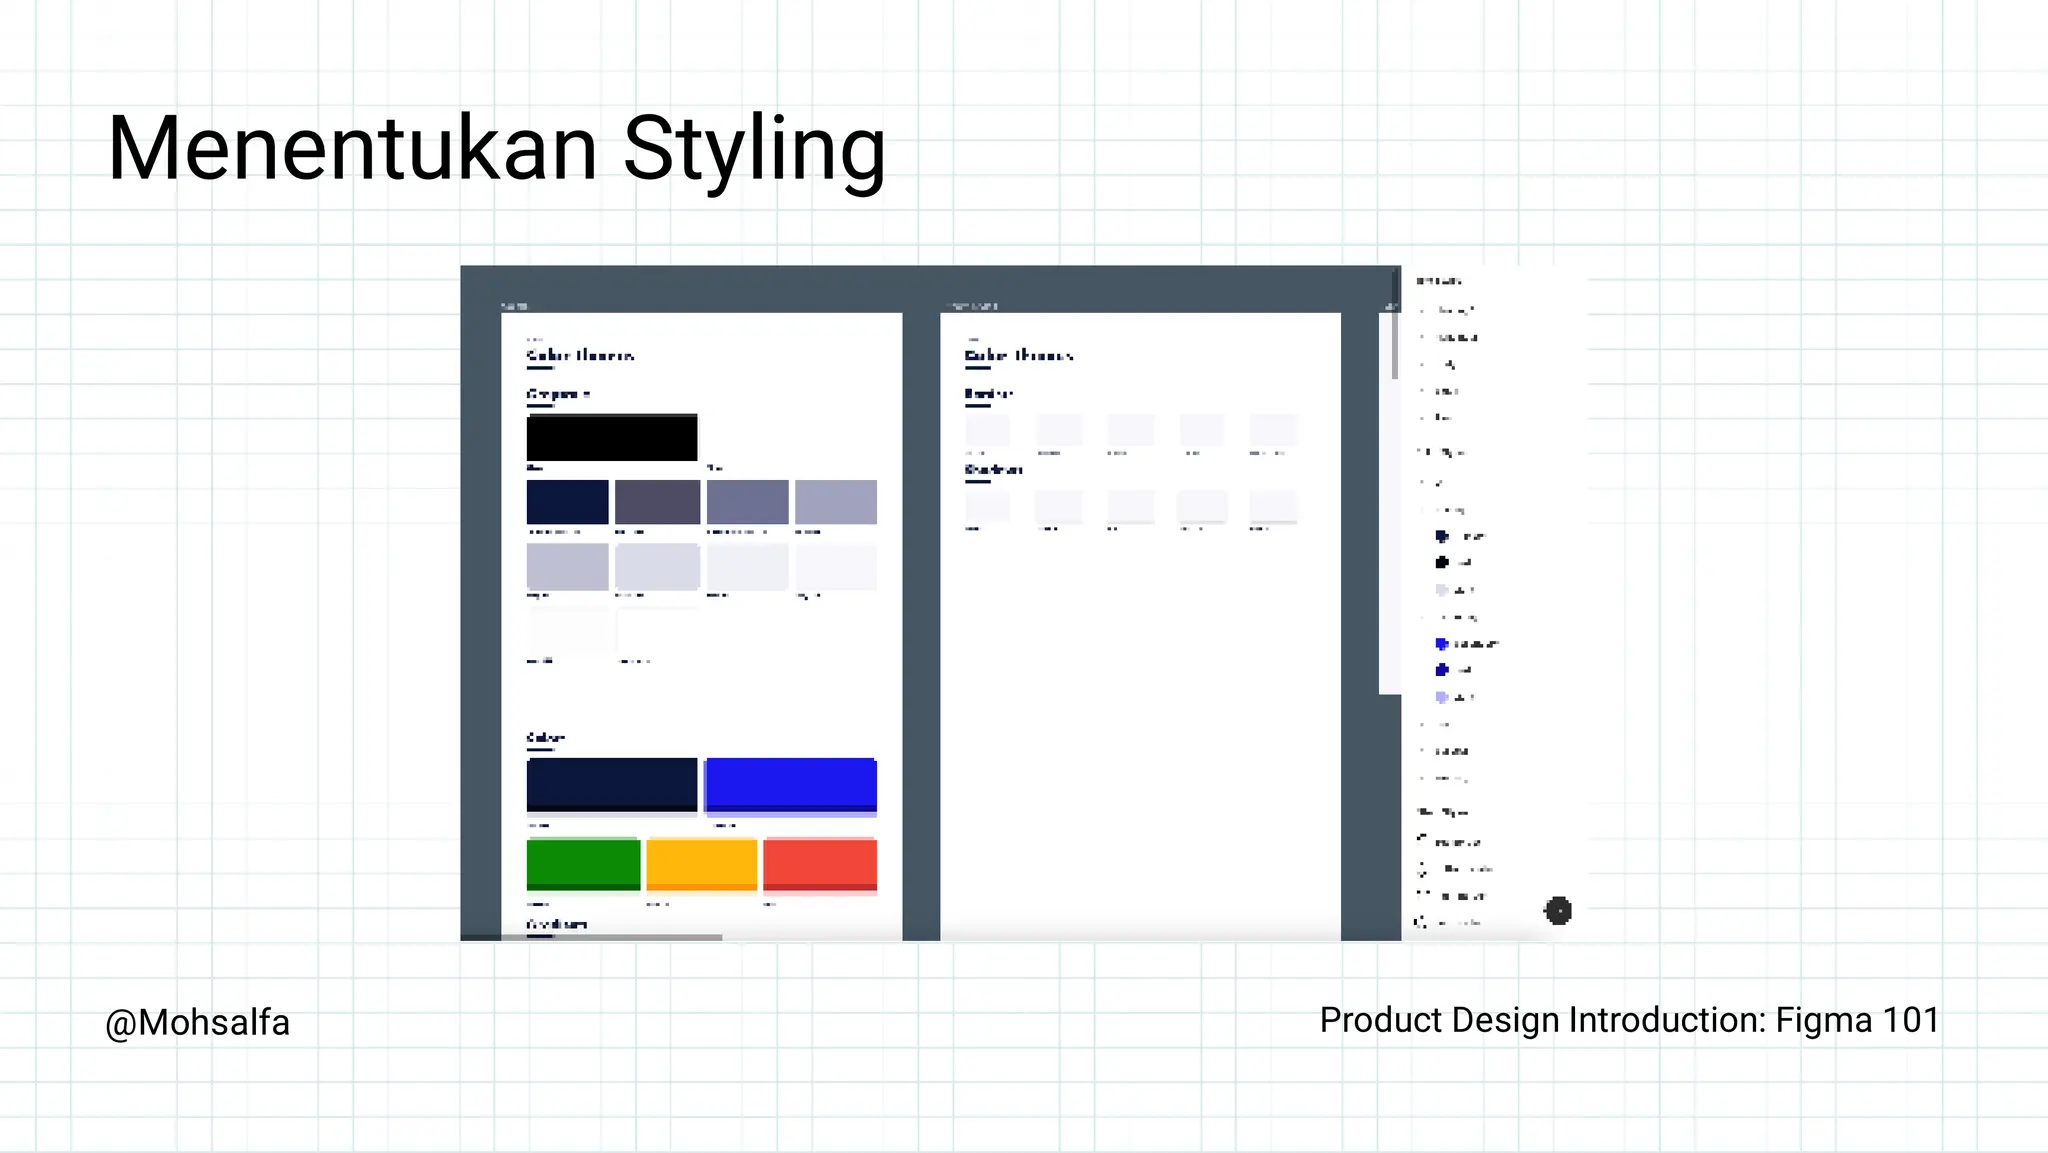Screen dimensions: 2048x1153
Task: Select the bright blue color style icon in the sidebar
Action: (x=1442, y=644)
